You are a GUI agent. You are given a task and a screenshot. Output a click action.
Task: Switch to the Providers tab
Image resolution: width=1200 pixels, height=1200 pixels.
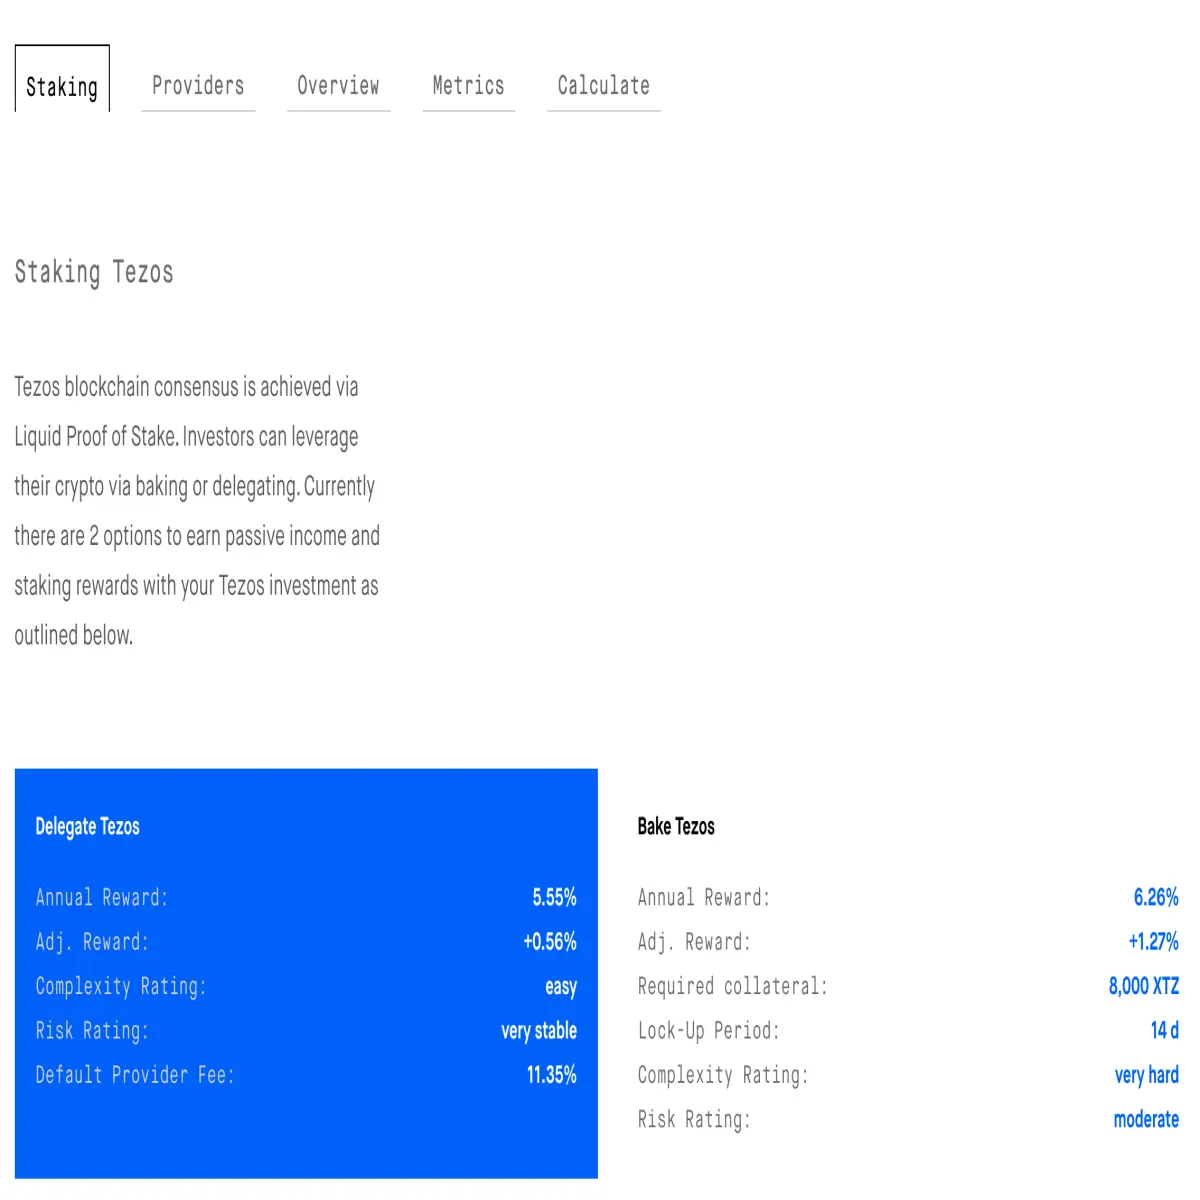(198, 86)
